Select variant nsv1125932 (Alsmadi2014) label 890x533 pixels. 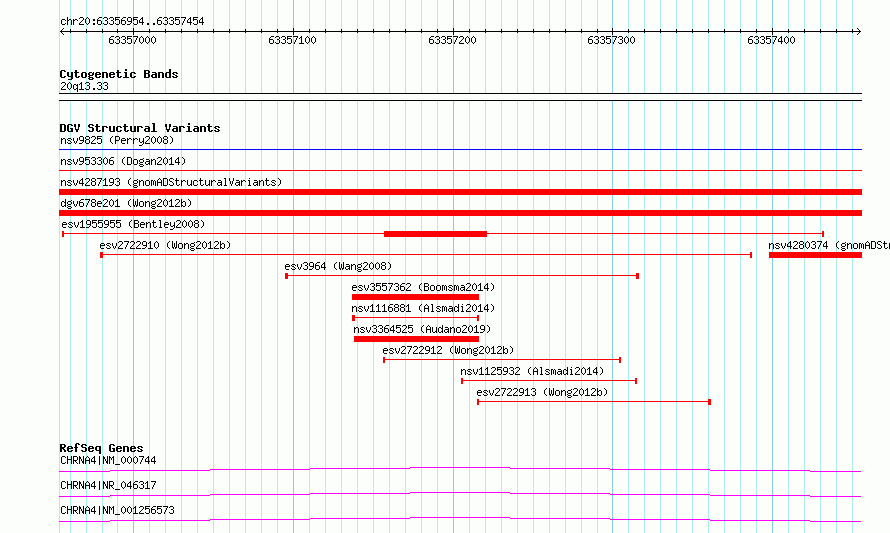click(532, 371)
